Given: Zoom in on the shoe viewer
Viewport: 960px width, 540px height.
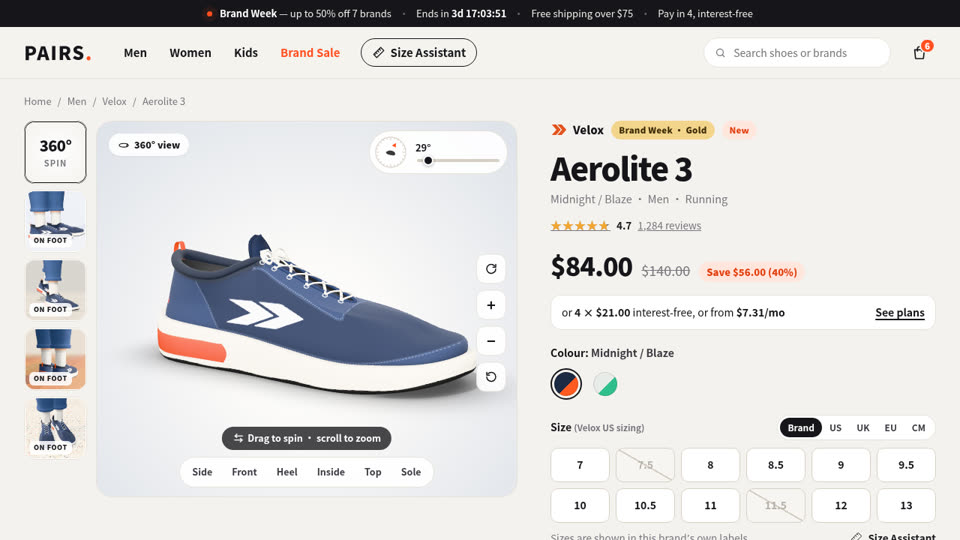Looking at the screenshot, I should (x=491, y=305).
